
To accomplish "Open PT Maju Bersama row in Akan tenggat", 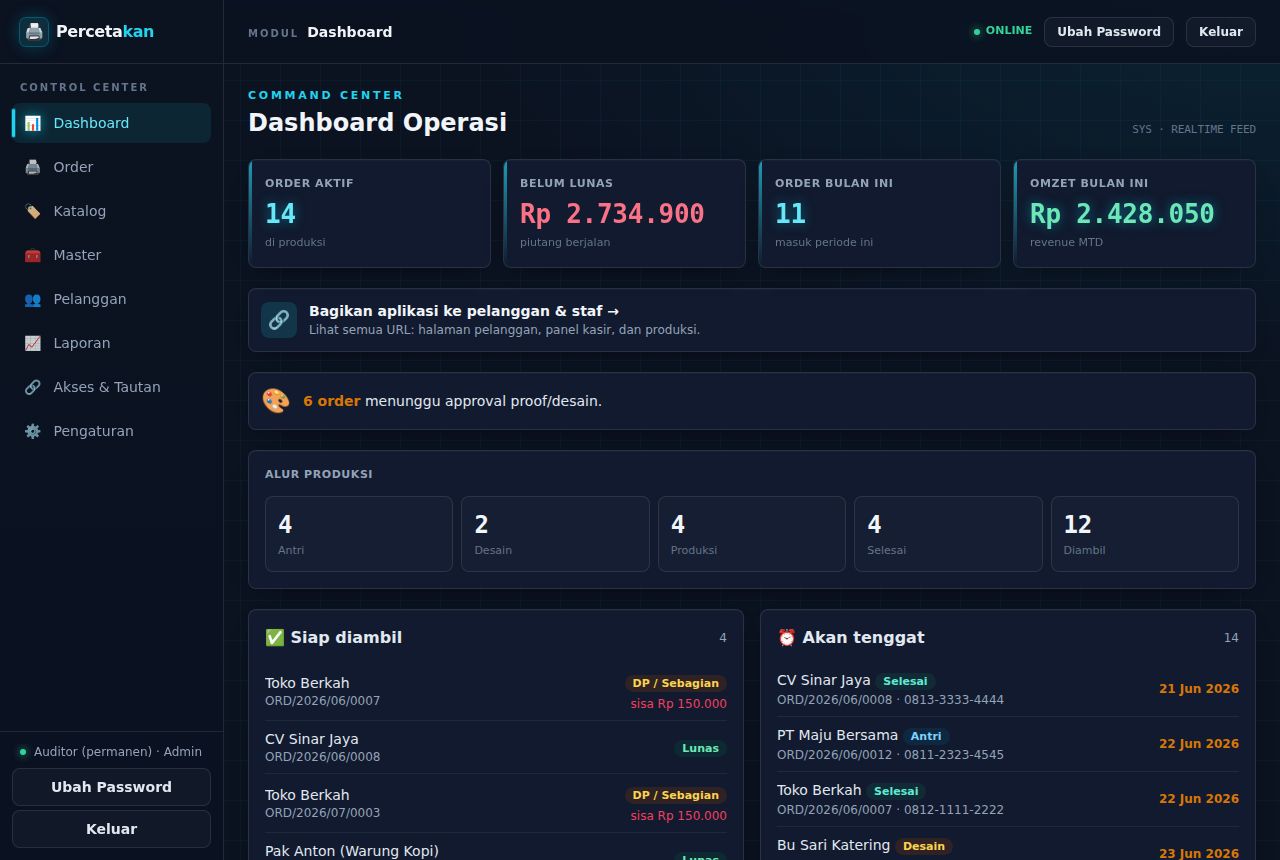I will [x=1008, y=744].
